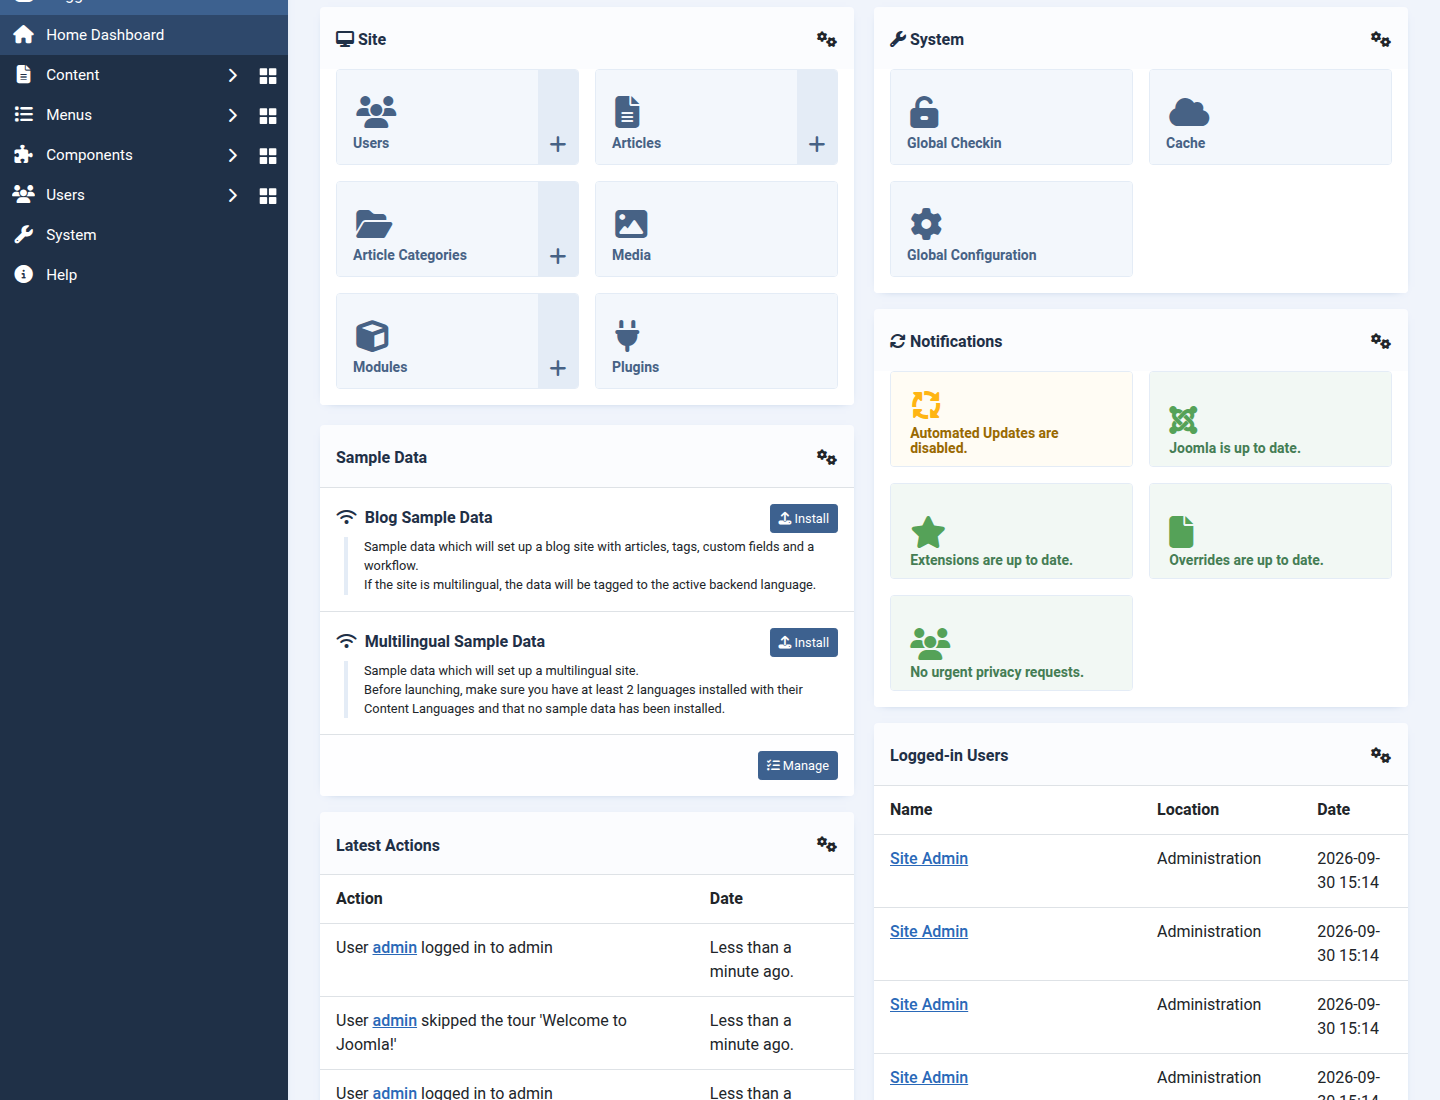Image resolution: width=1440 pixels, height=1100 pixels.
Task: Open System module settings gear
Action: tap(1380, 39)
